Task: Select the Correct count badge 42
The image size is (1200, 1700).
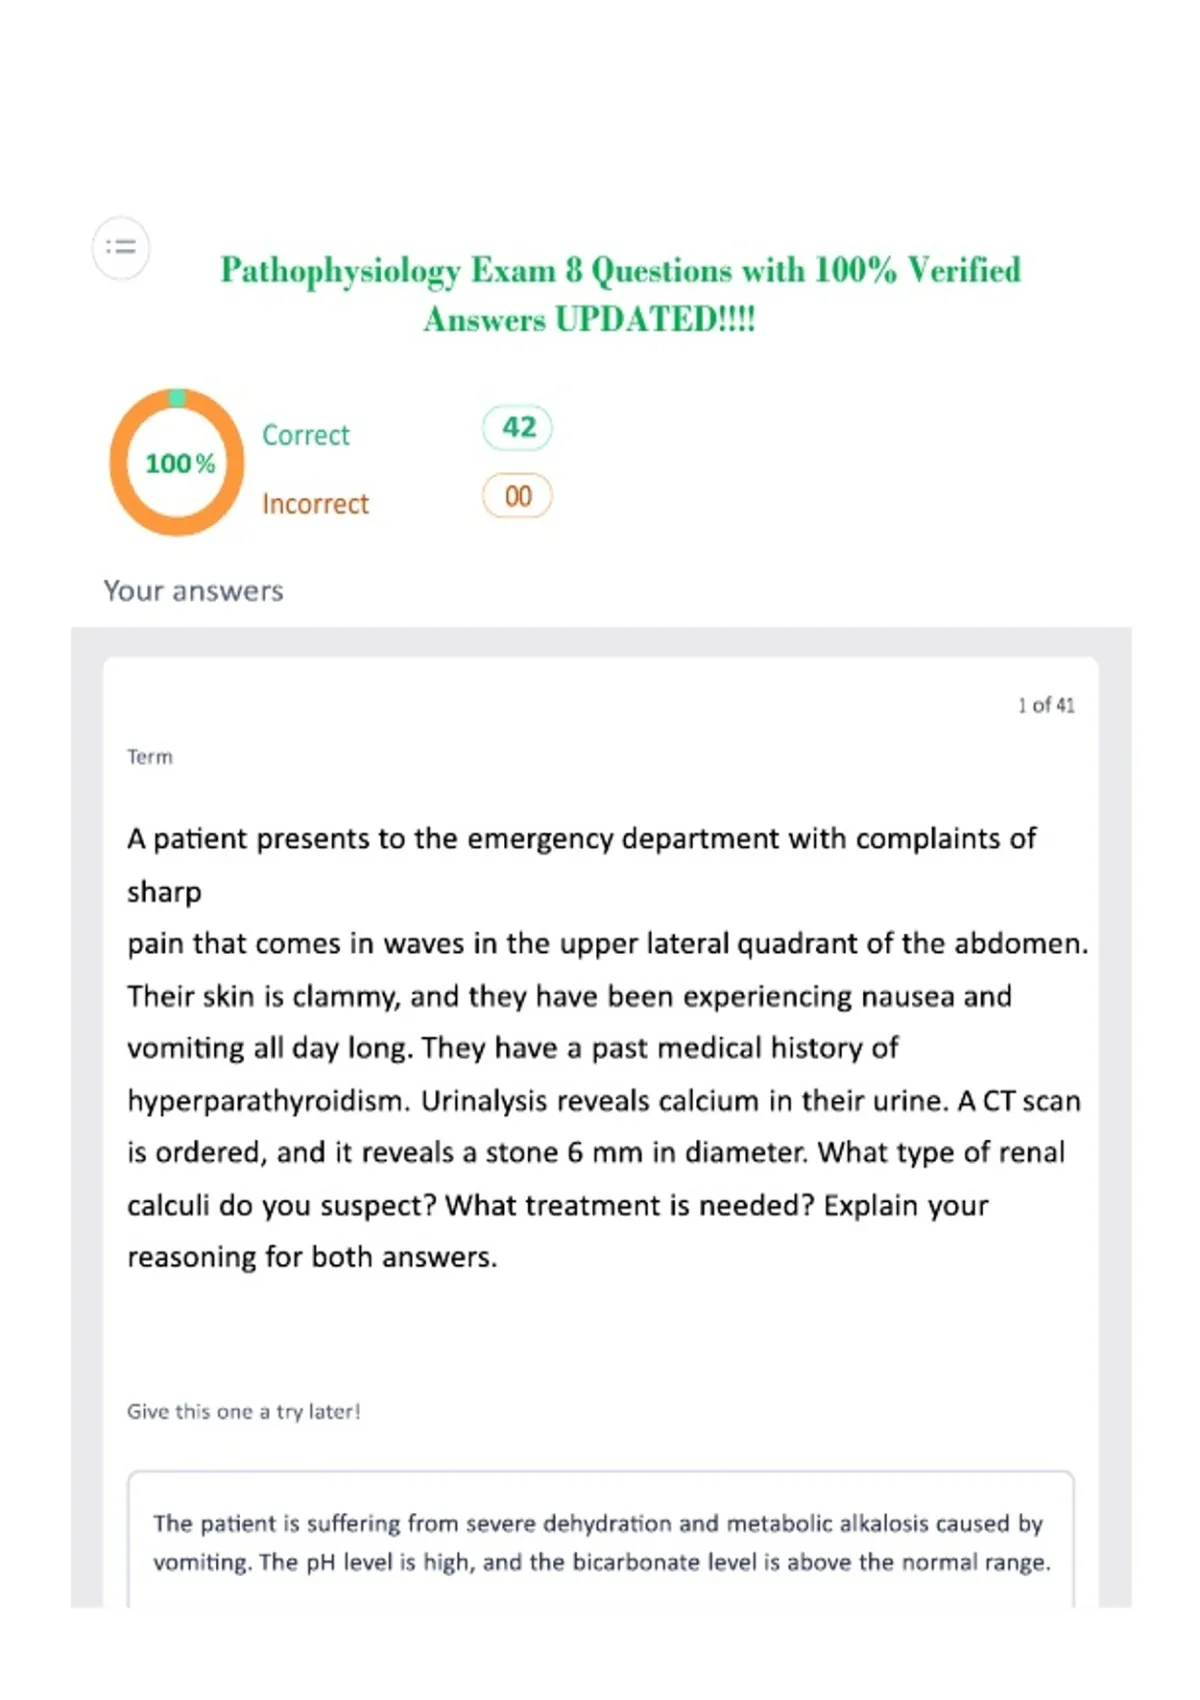Action: coord(518,428)
